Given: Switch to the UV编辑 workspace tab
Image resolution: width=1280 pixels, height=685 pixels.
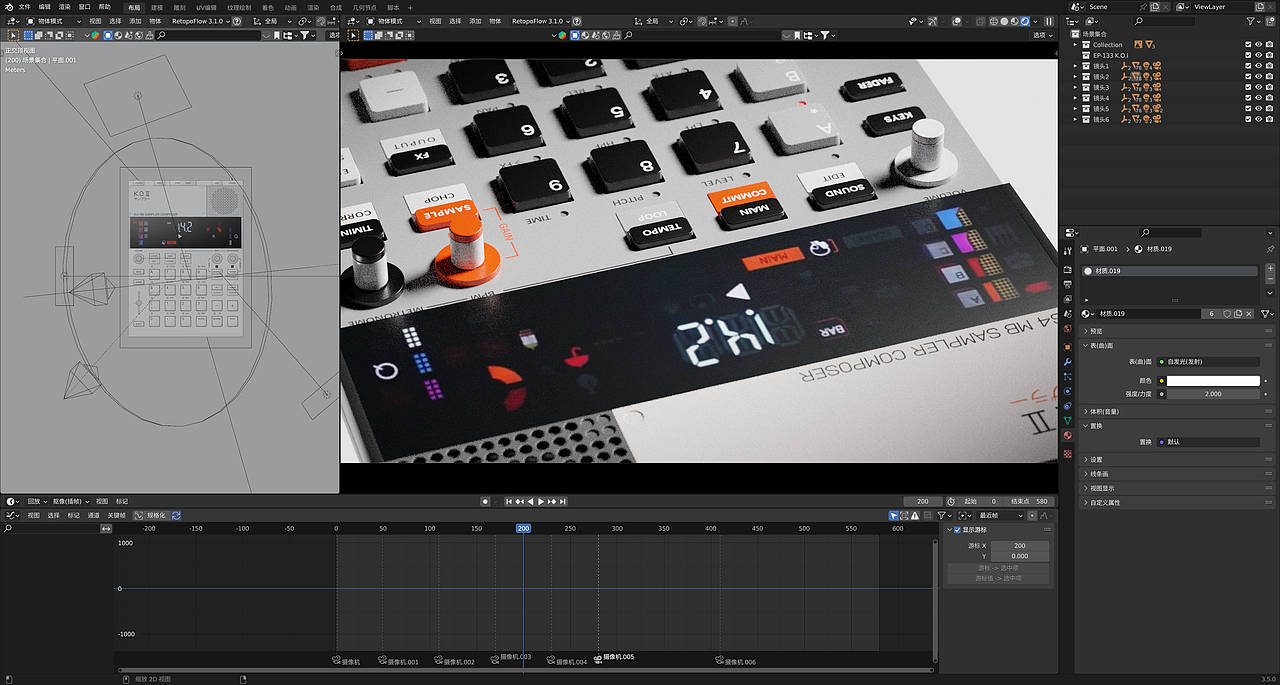Looking at the screenshot, I should [206, 7].
